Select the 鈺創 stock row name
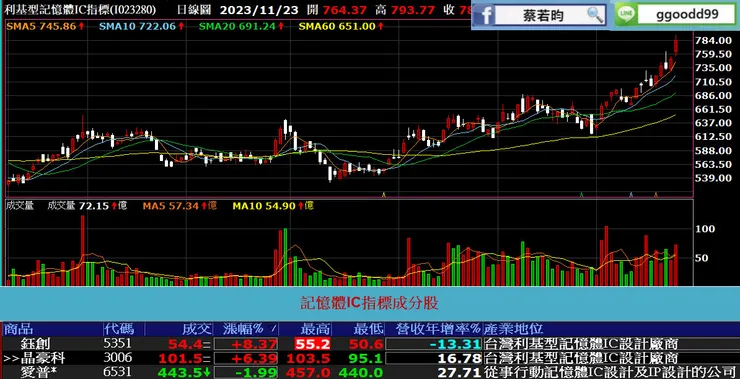The width and height of the screenshot is (740, 379). (35, 343)
